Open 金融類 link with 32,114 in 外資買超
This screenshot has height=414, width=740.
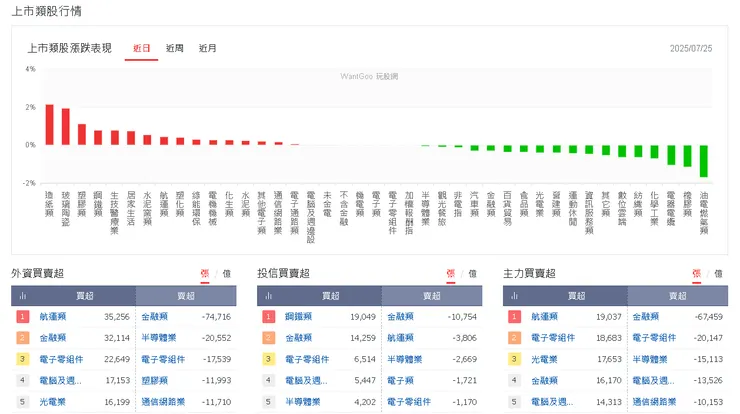[x=53, y=338]
